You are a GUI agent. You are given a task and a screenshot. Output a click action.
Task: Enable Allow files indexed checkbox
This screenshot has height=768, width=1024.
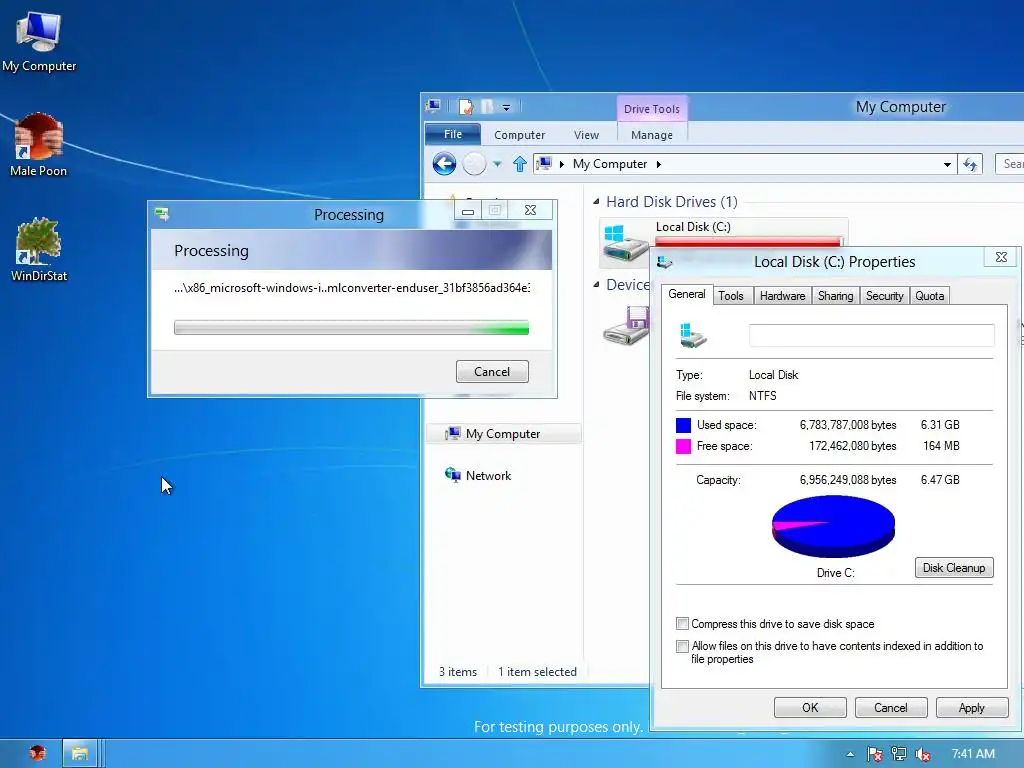pyautogui.click(x=682, y=646)
